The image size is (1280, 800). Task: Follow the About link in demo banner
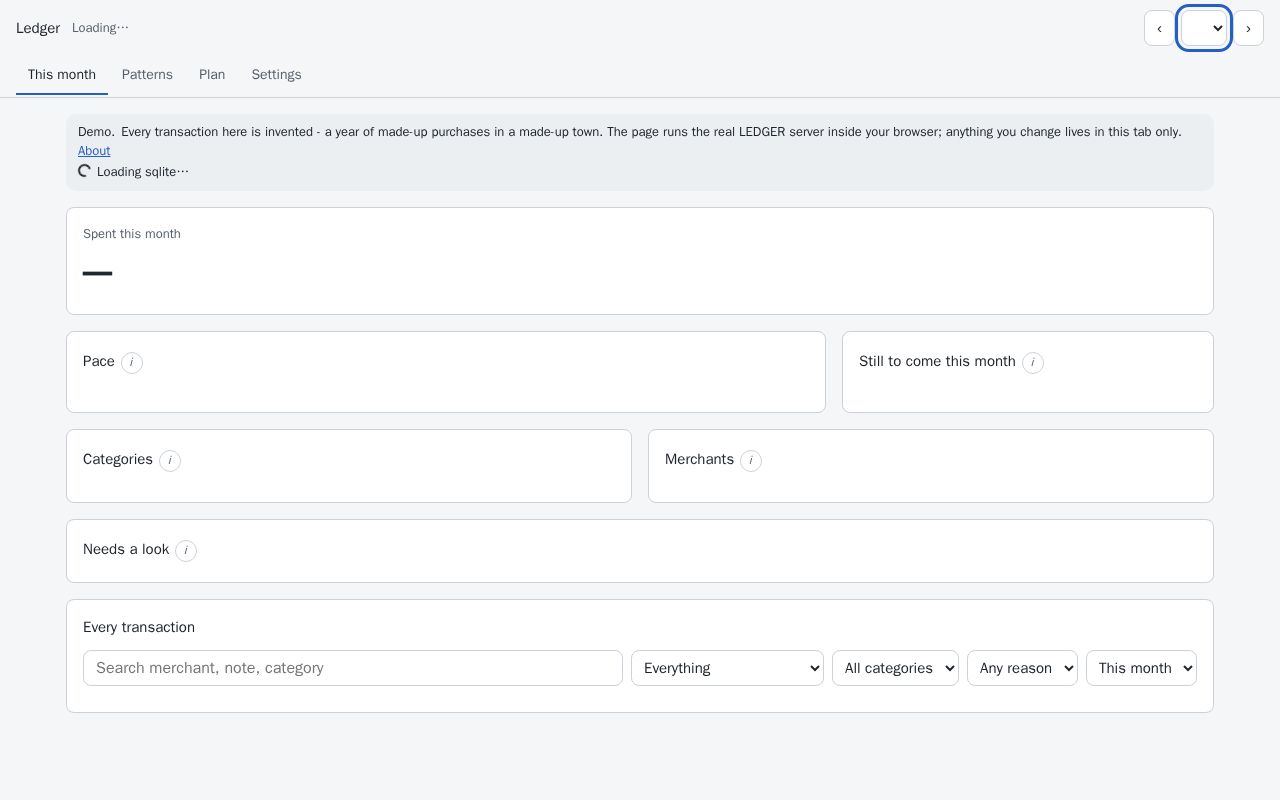pyautogui.click(x=94, y=151)
